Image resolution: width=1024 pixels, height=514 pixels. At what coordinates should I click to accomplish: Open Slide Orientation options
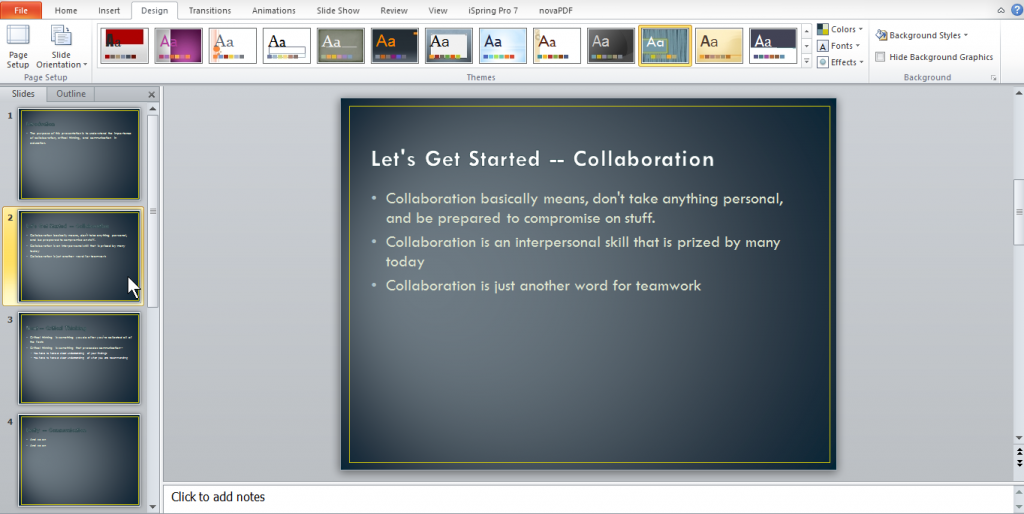pyautogui.click(x=61, y=46)
